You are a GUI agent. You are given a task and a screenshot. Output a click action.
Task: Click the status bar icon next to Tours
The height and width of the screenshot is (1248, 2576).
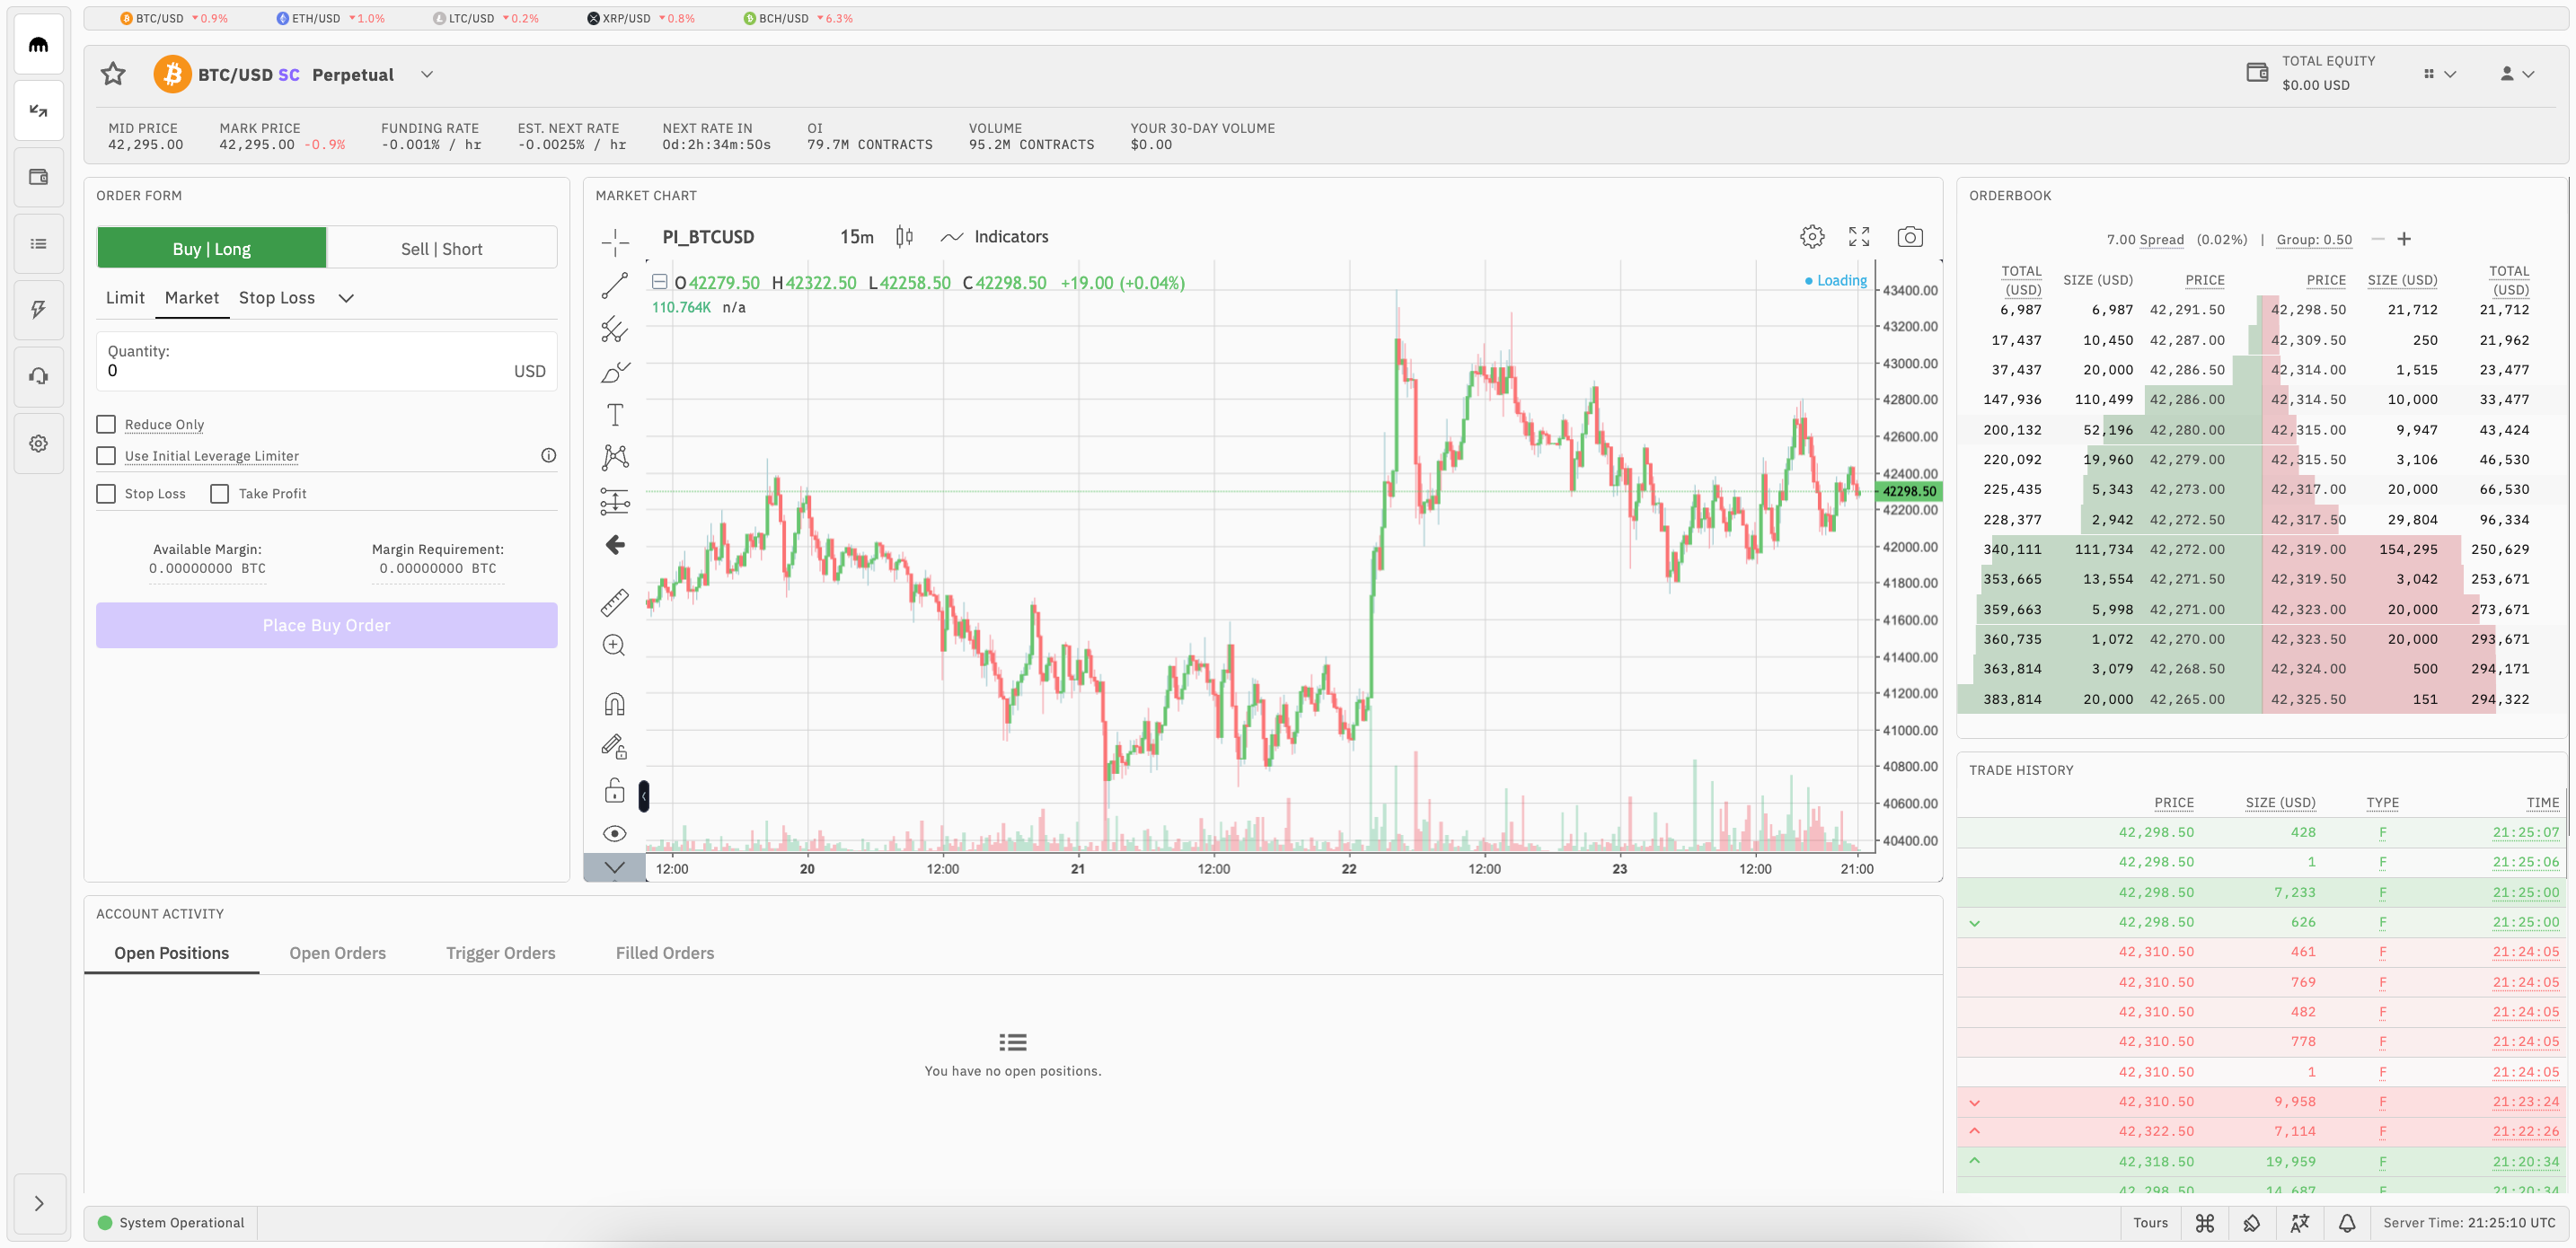tap(2252, 1223)
